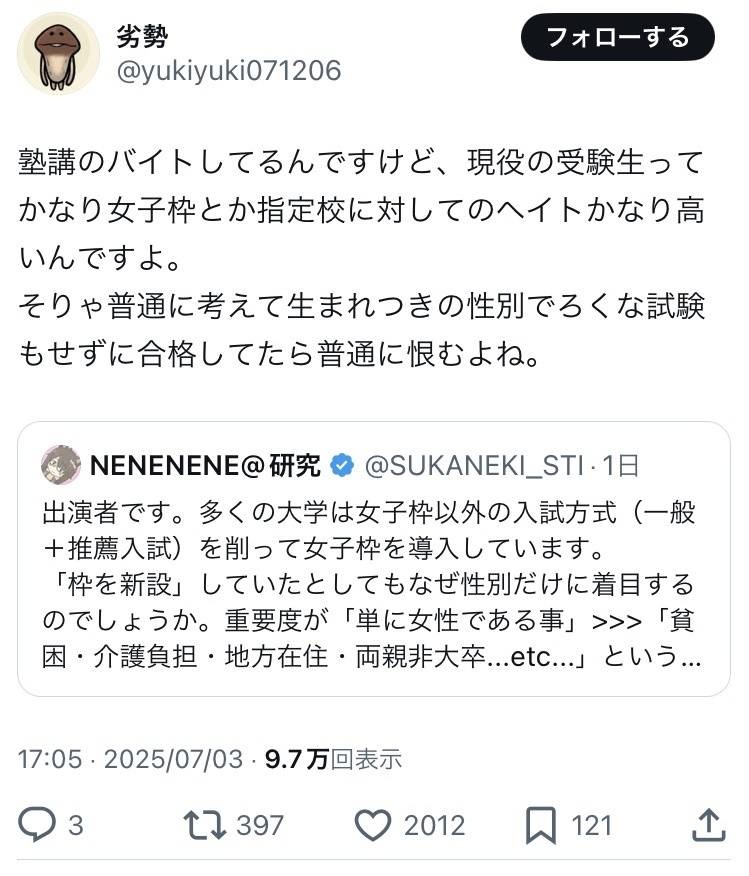Click the 2012 likes count
Screen dimensions: 749x876
click(x=434, y=825)
